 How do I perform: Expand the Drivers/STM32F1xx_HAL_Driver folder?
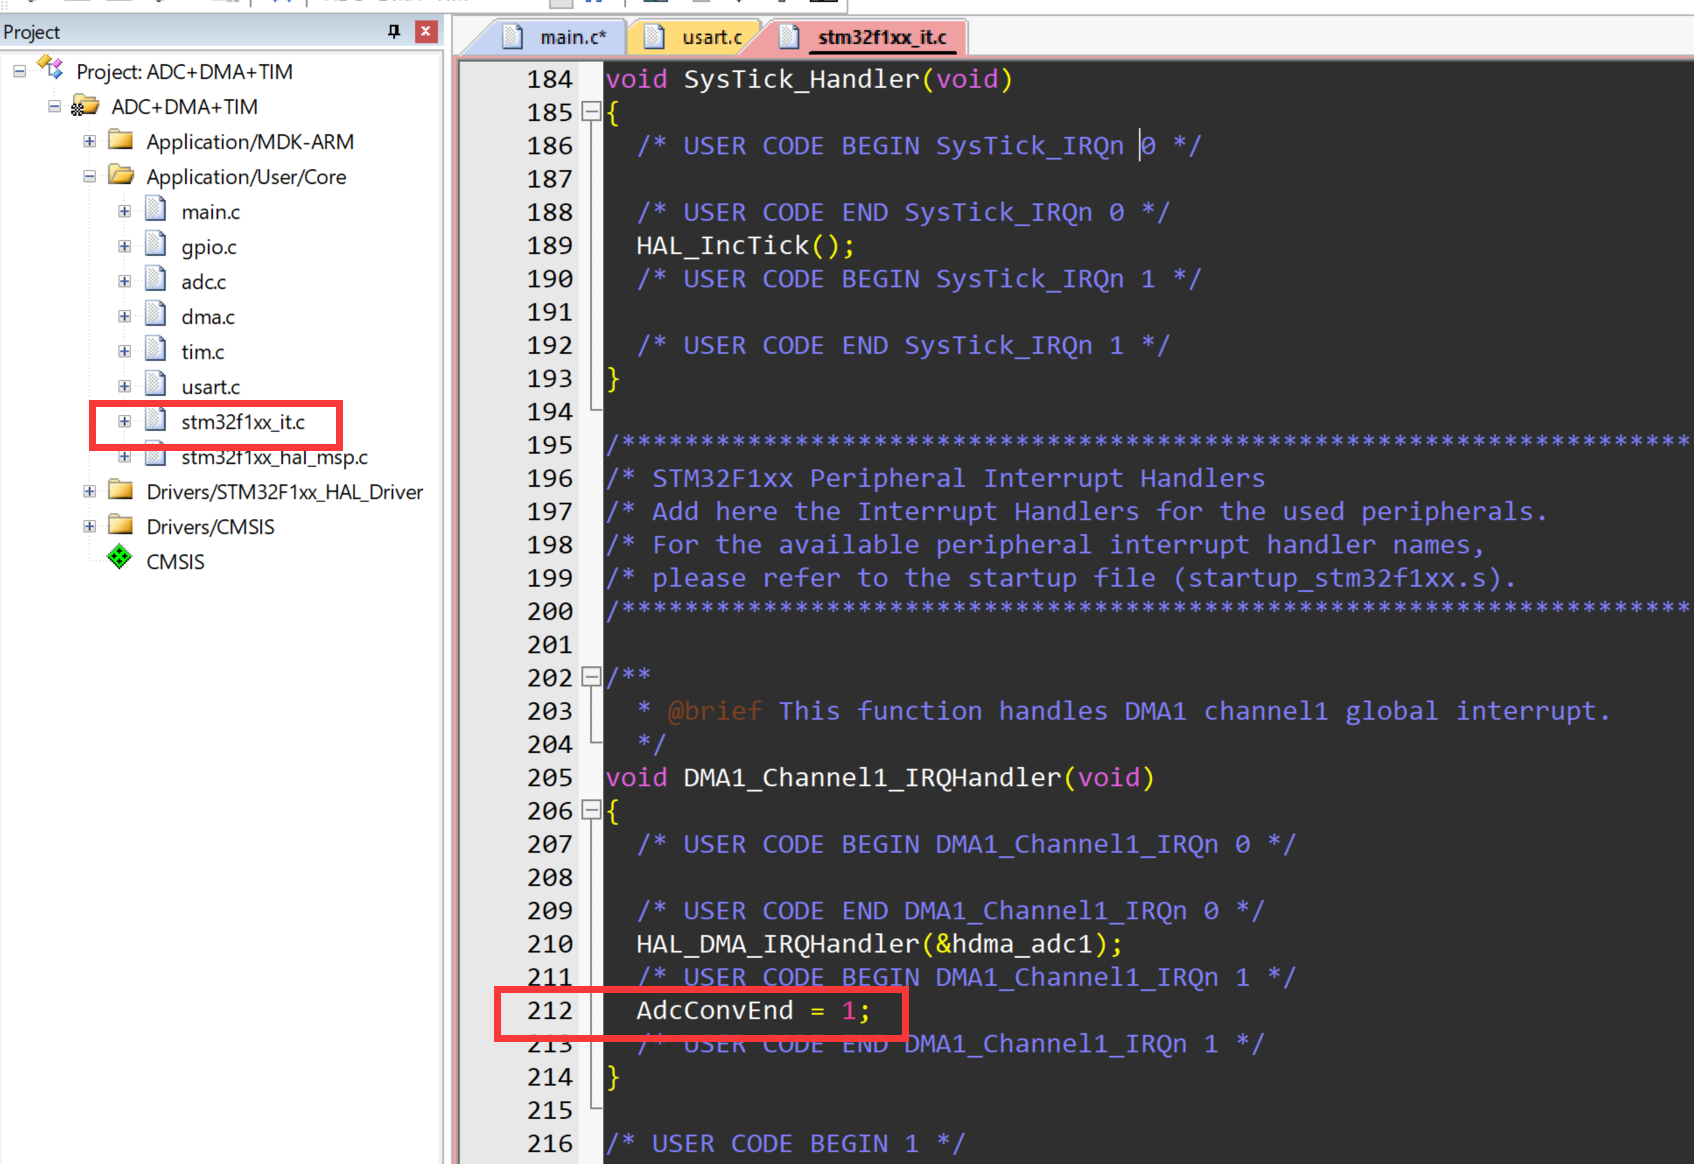tap(89, 492)
